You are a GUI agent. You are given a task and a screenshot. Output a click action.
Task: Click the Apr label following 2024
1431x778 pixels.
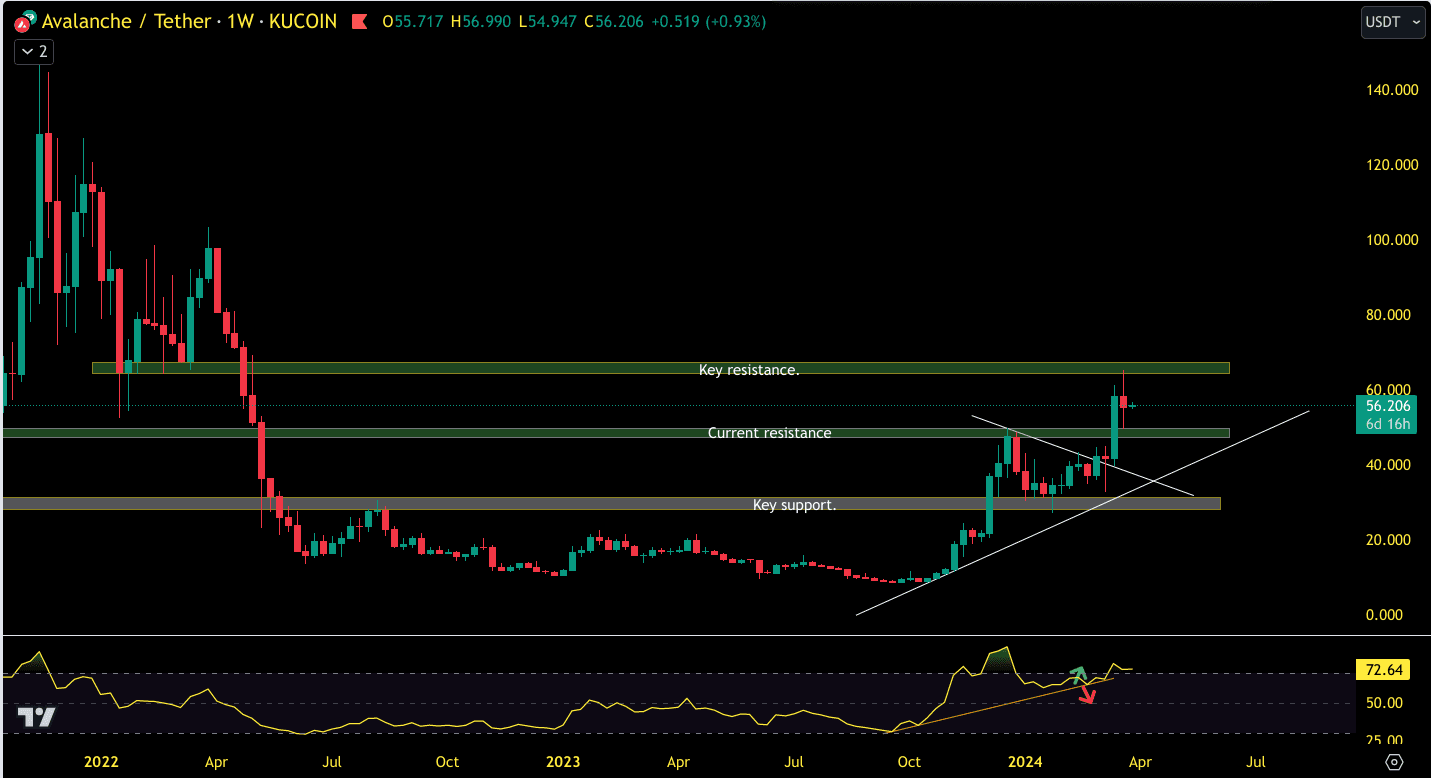(1140, 762)
